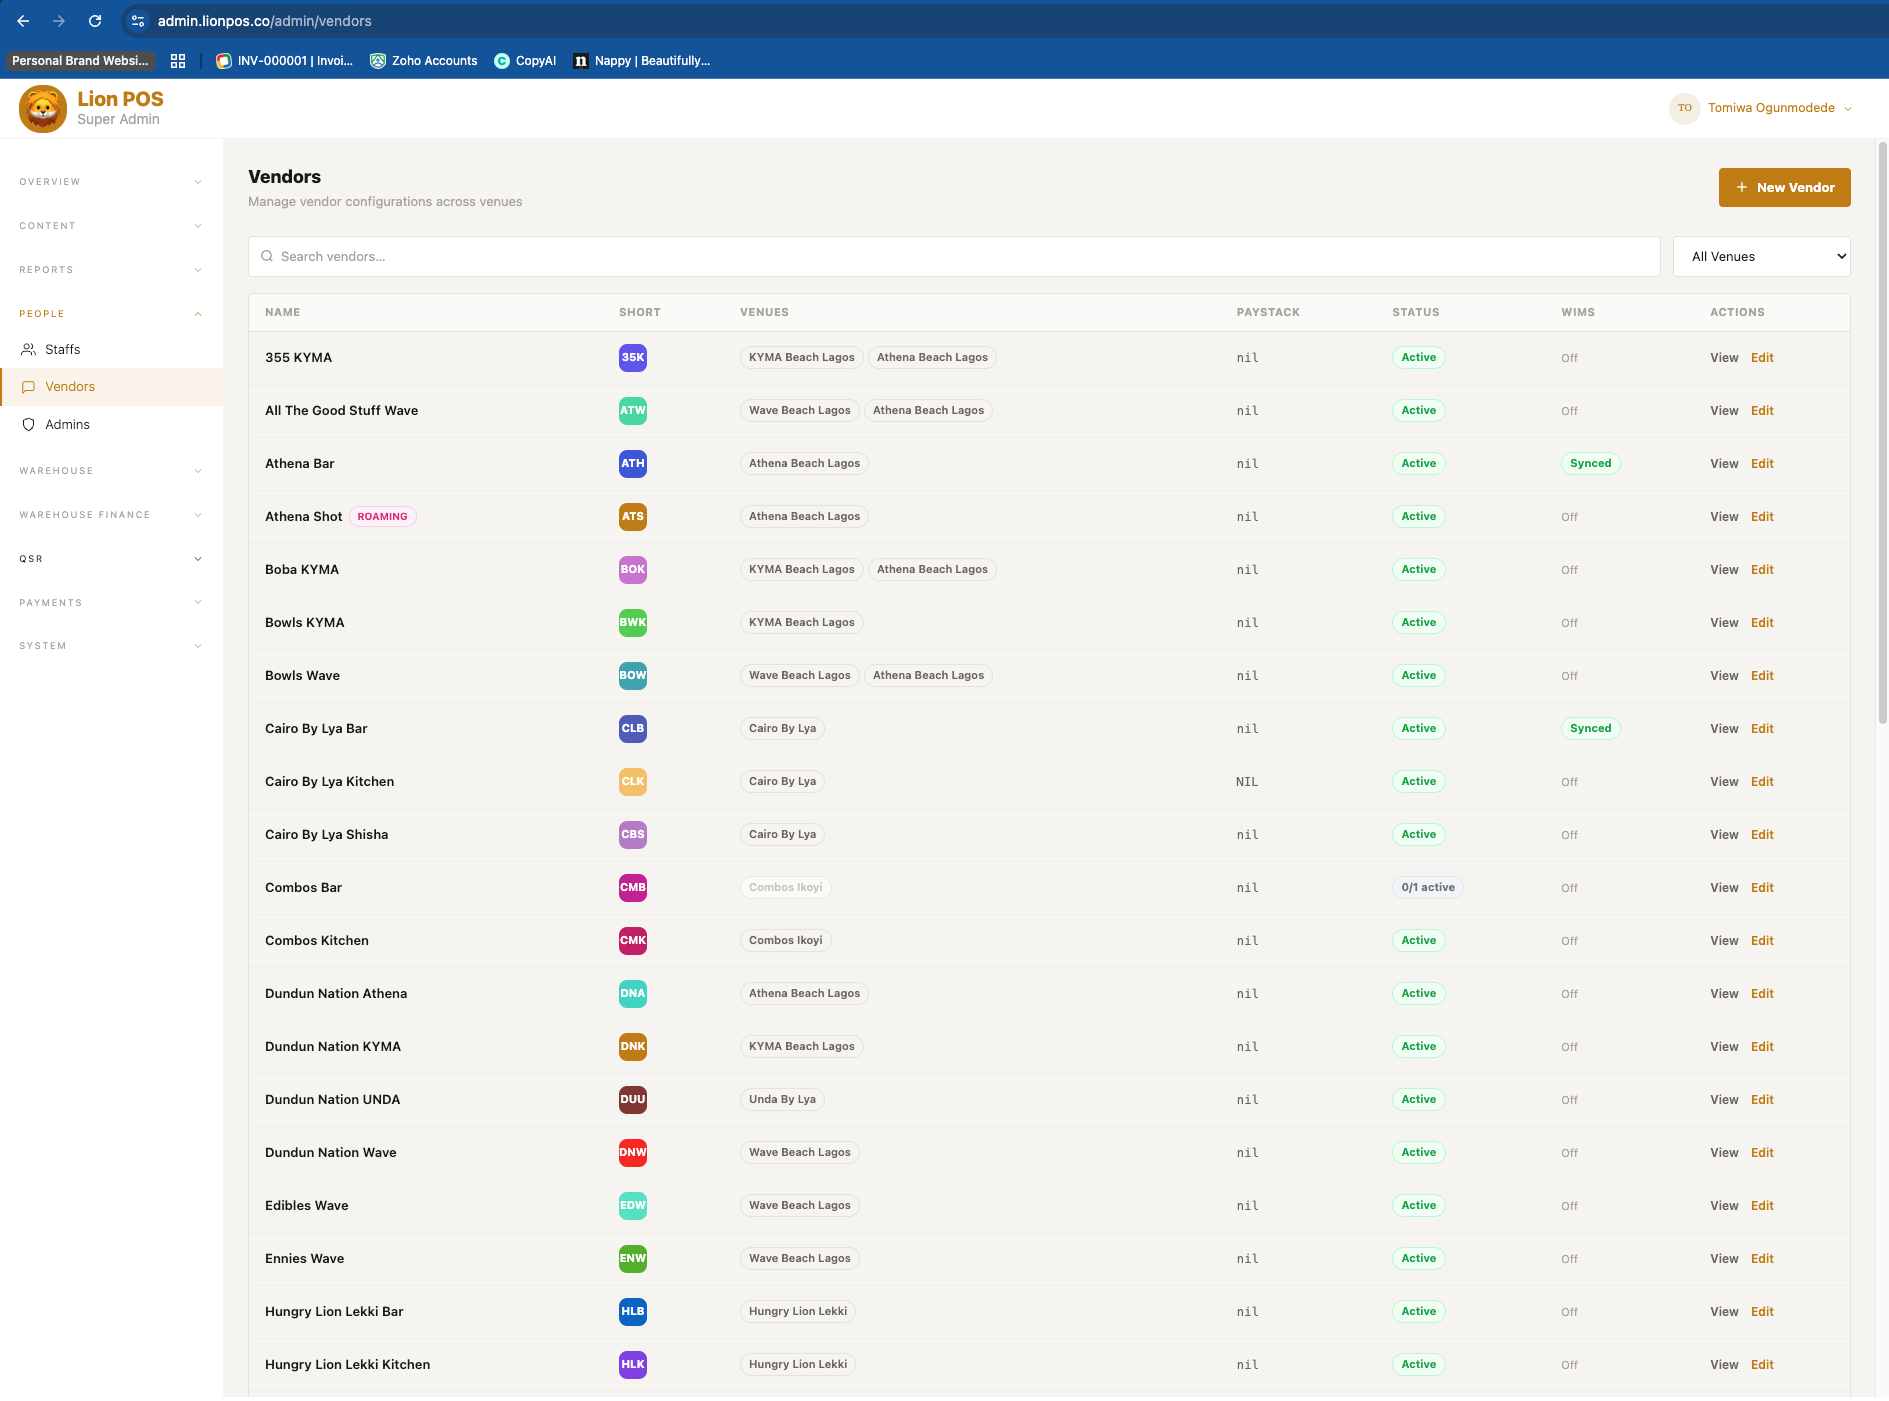Screen dimensions: 1889x1401
Task: Open the Zoho Accounts bookmark
Action: [424, 61]
